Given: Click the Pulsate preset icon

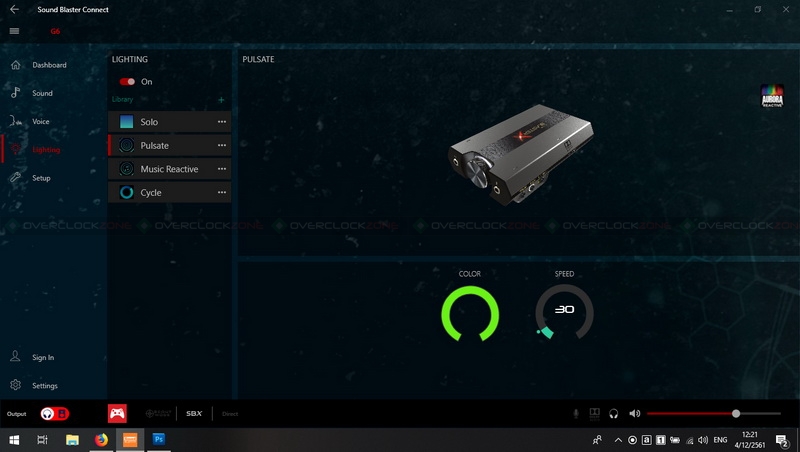Looking at the screenshot, I should [x=126, y=145].
